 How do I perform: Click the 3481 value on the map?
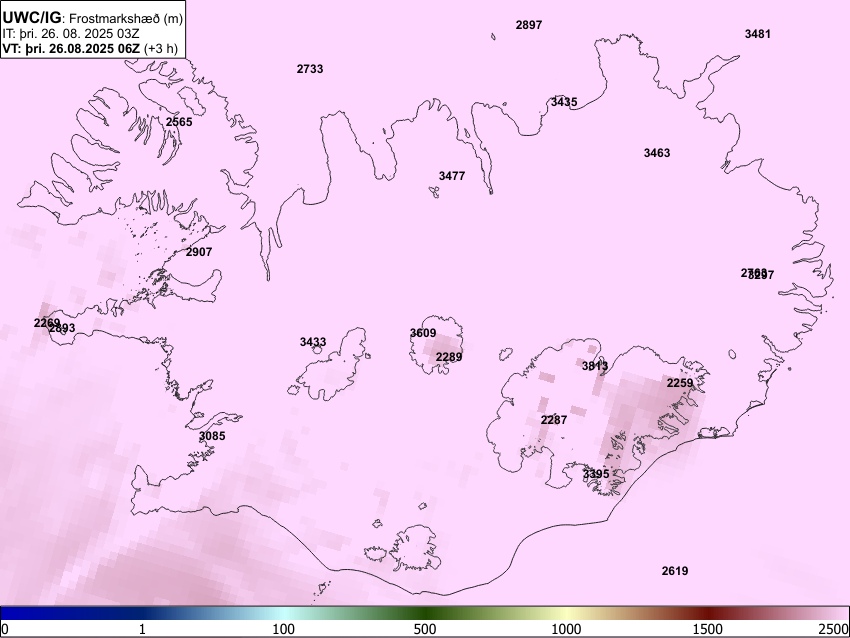tap(757, 34)
